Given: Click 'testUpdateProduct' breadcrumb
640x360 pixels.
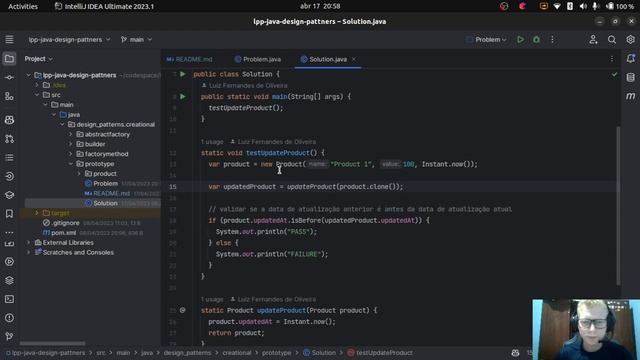Looking at the screenshot, I should pyautogui.click(x=380, y=353).
